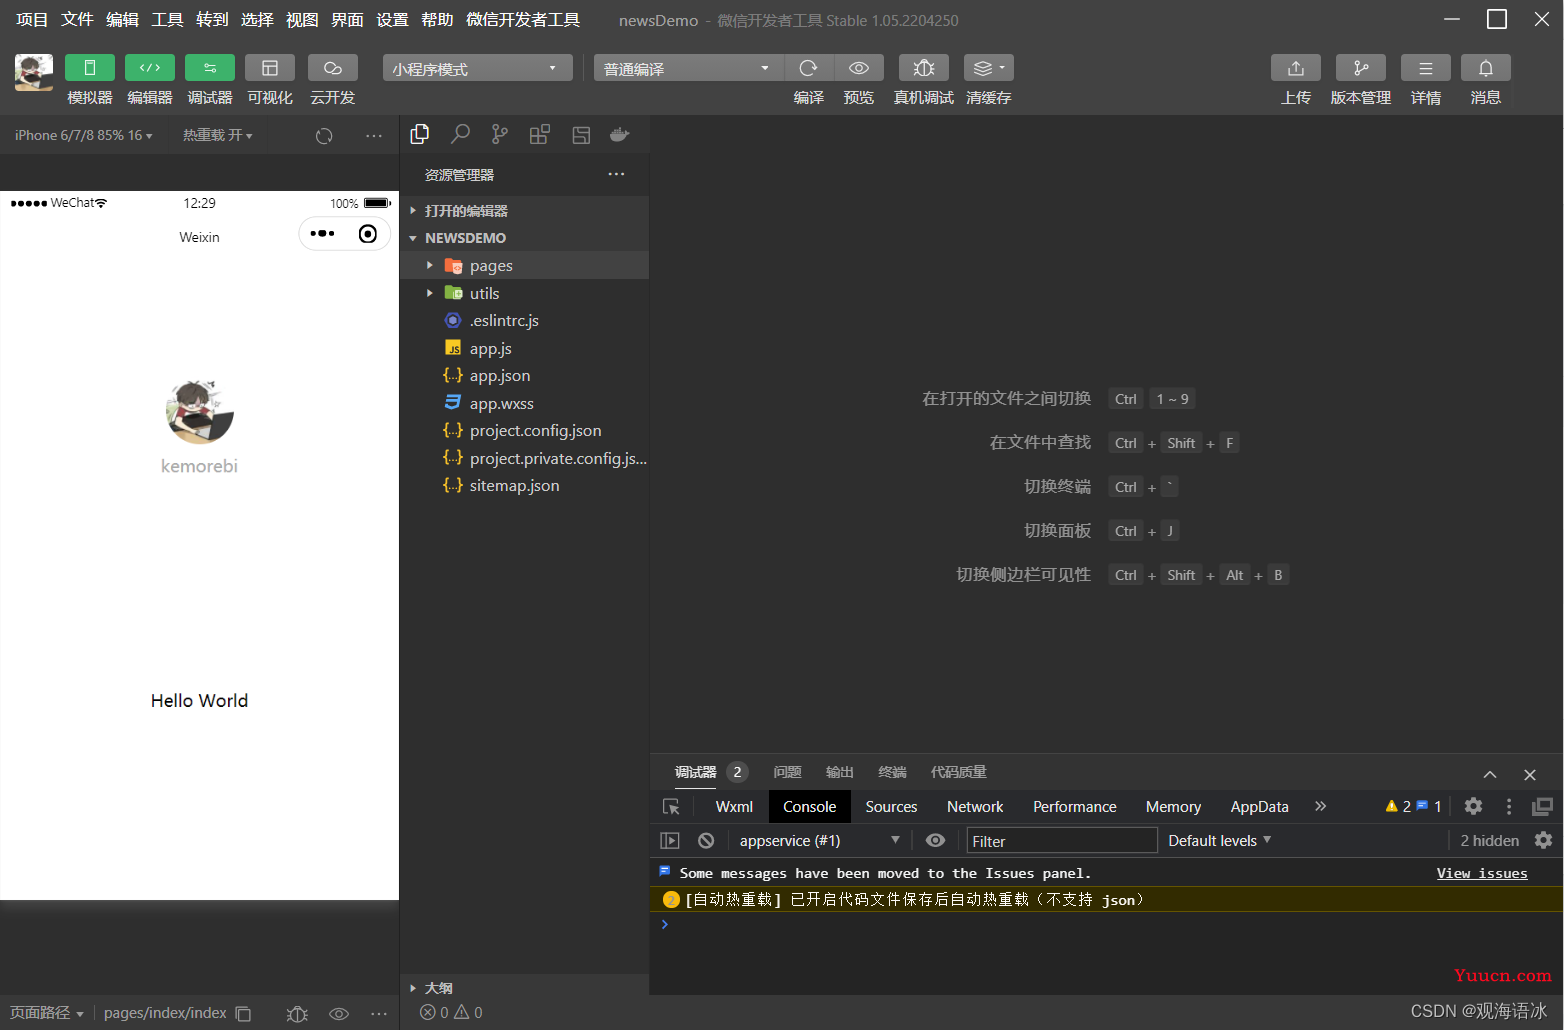Image resolution: width=1564 pixels, height=1030 pixels.
Task: Toggle the simulator (模拟器) panel button
Action: pyautogui.click(x=90, y=68)
